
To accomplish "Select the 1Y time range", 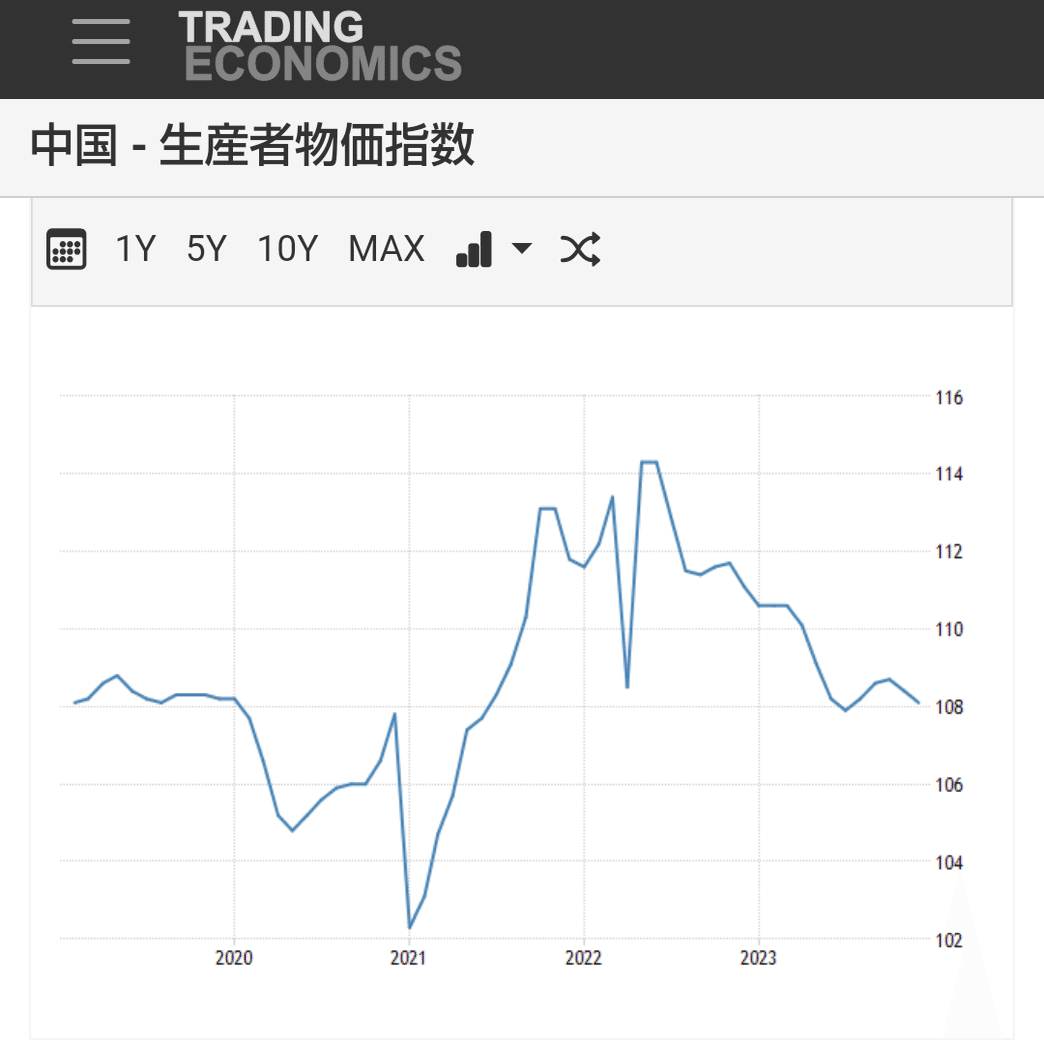I will [x=135, y=249].
